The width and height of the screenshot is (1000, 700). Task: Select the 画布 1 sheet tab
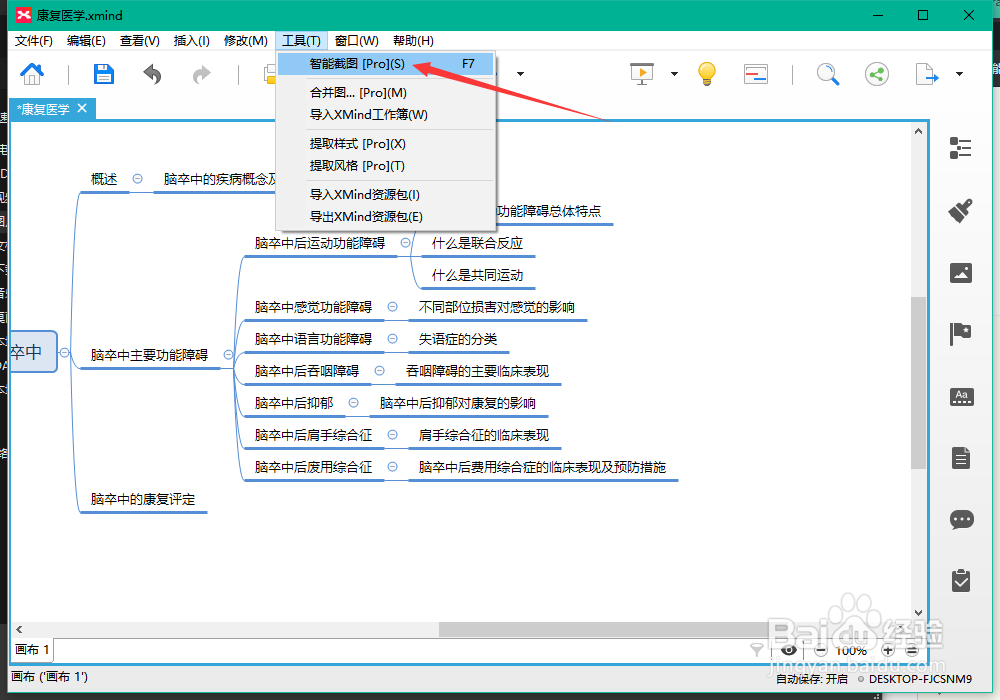pos(32,650)
